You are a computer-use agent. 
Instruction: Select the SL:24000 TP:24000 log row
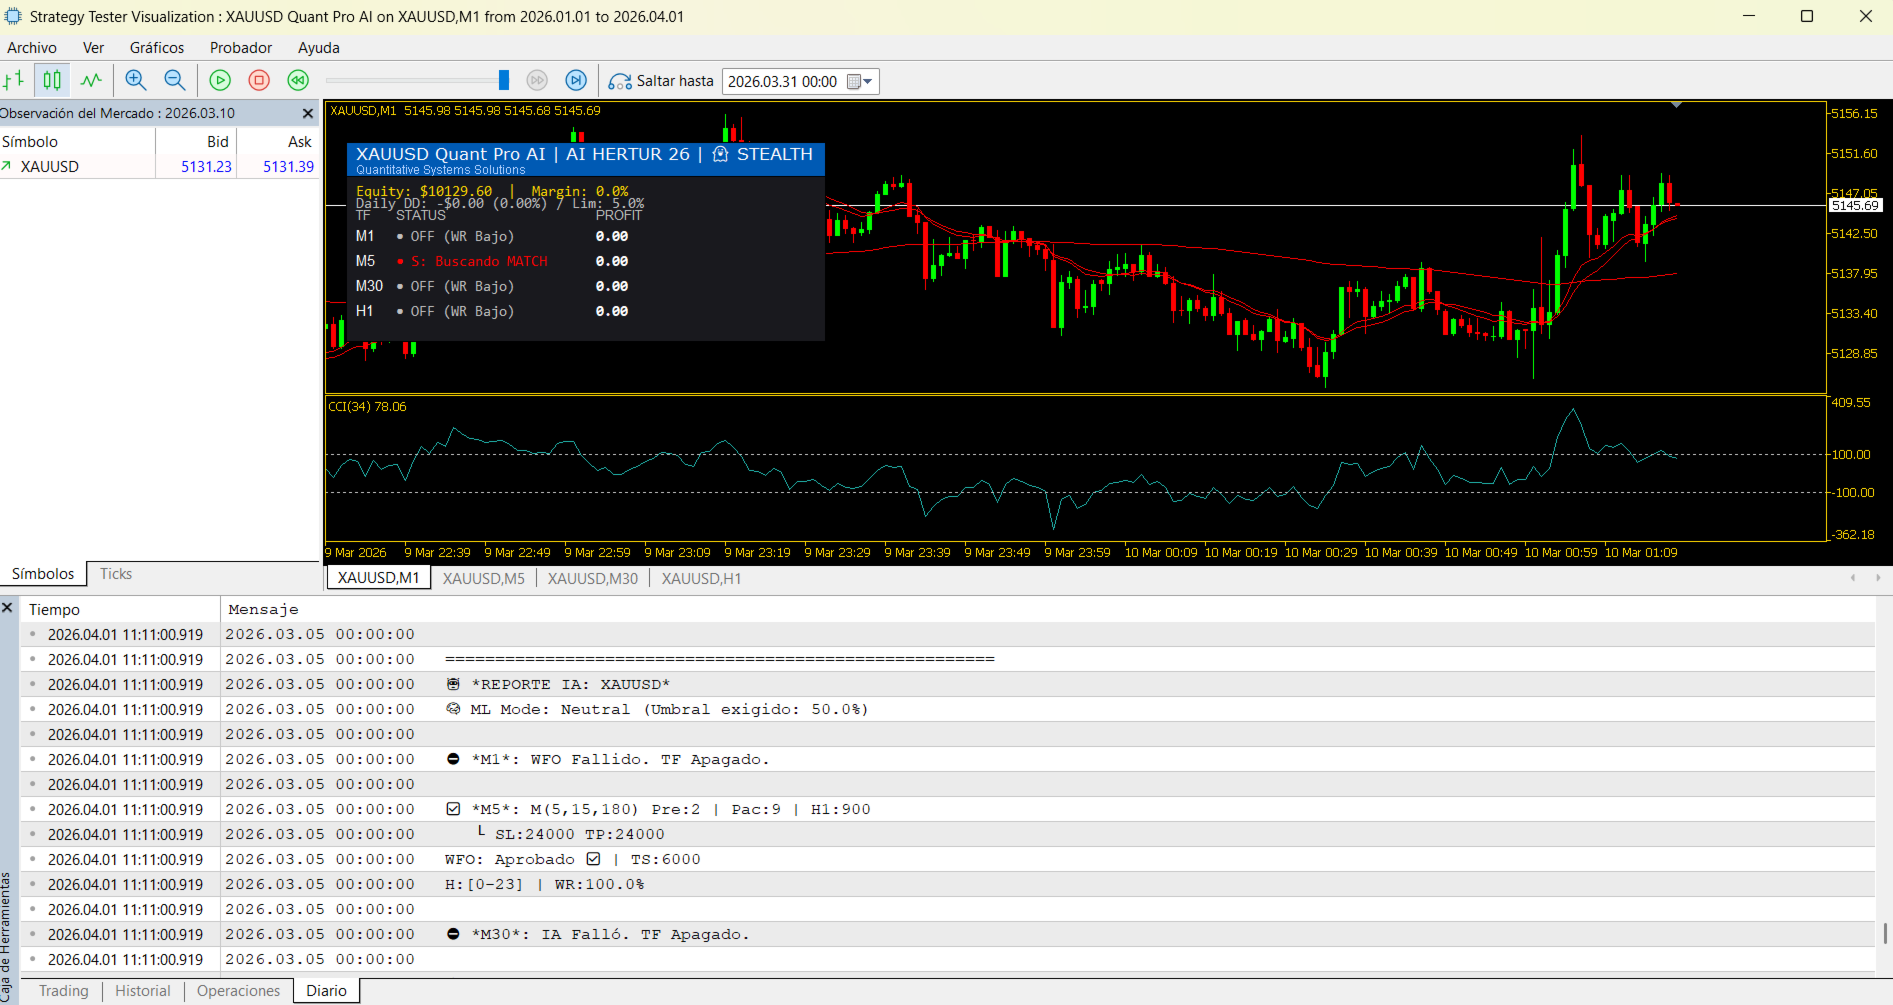point(948,834)
